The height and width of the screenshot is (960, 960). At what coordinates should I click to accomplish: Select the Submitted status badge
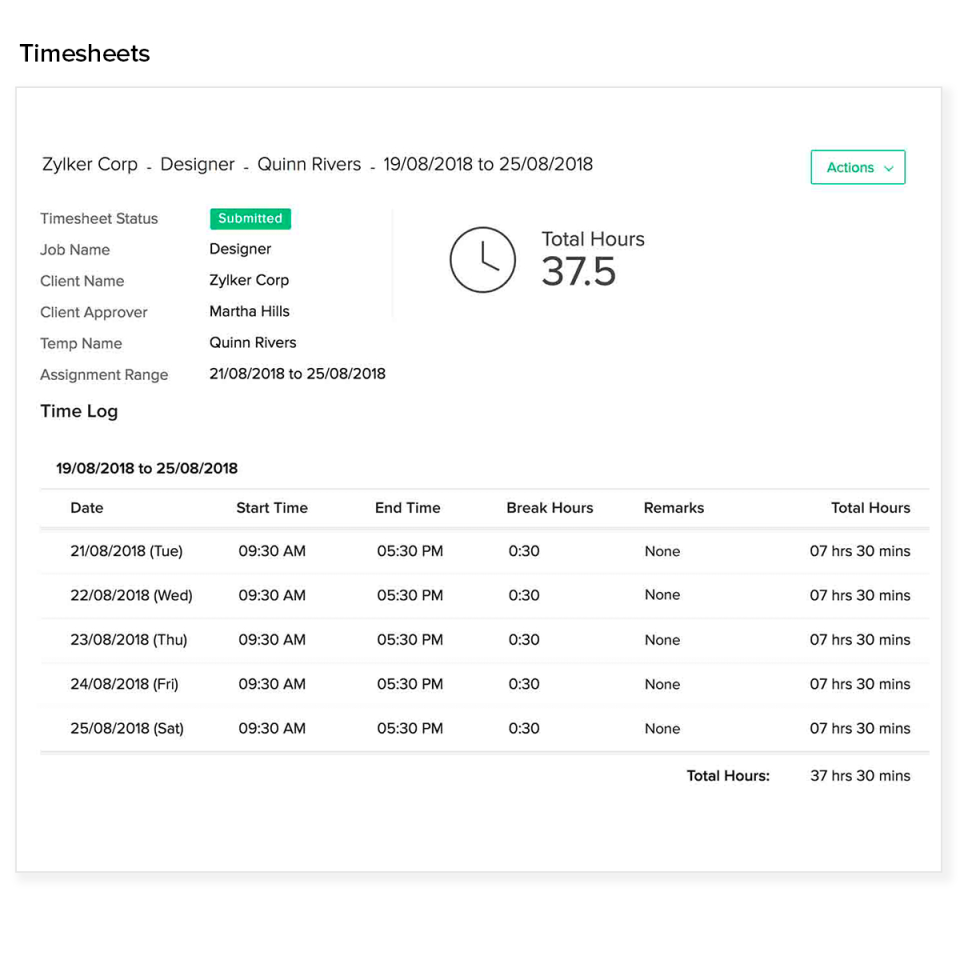pos(250,218)
